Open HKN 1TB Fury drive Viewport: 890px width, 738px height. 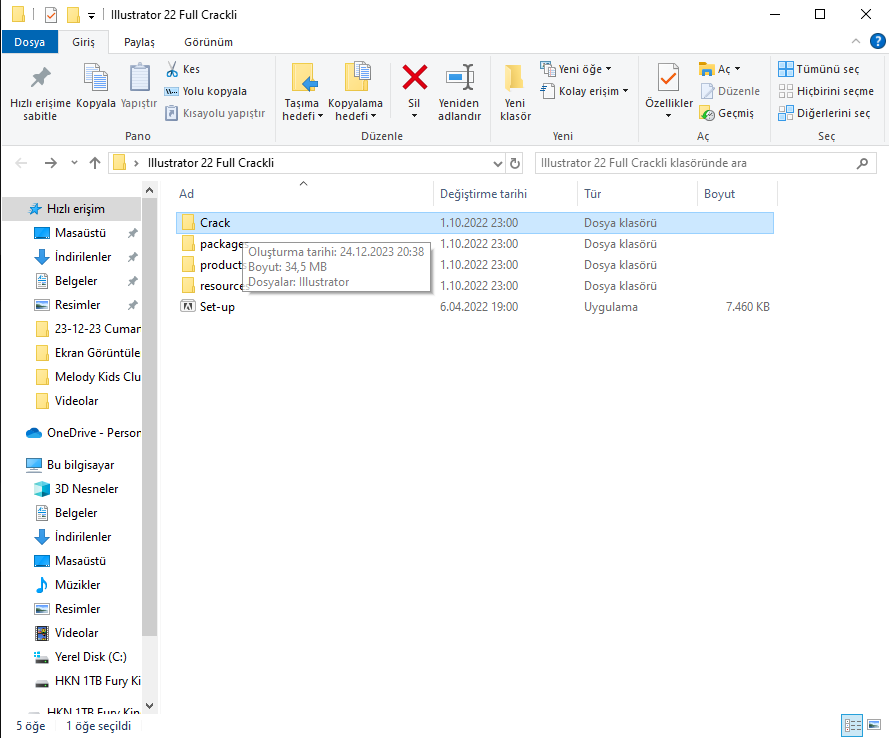tap(87, 681)
